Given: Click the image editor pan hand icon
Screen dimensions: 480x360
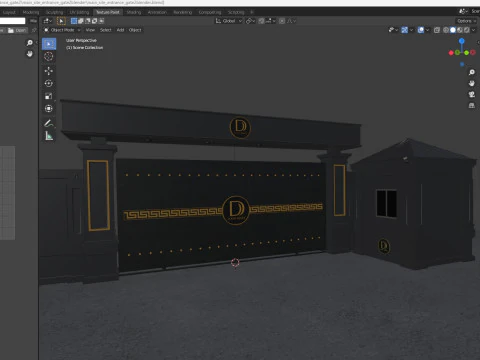Looking at the screenshot, I should [x=30, y=54].
